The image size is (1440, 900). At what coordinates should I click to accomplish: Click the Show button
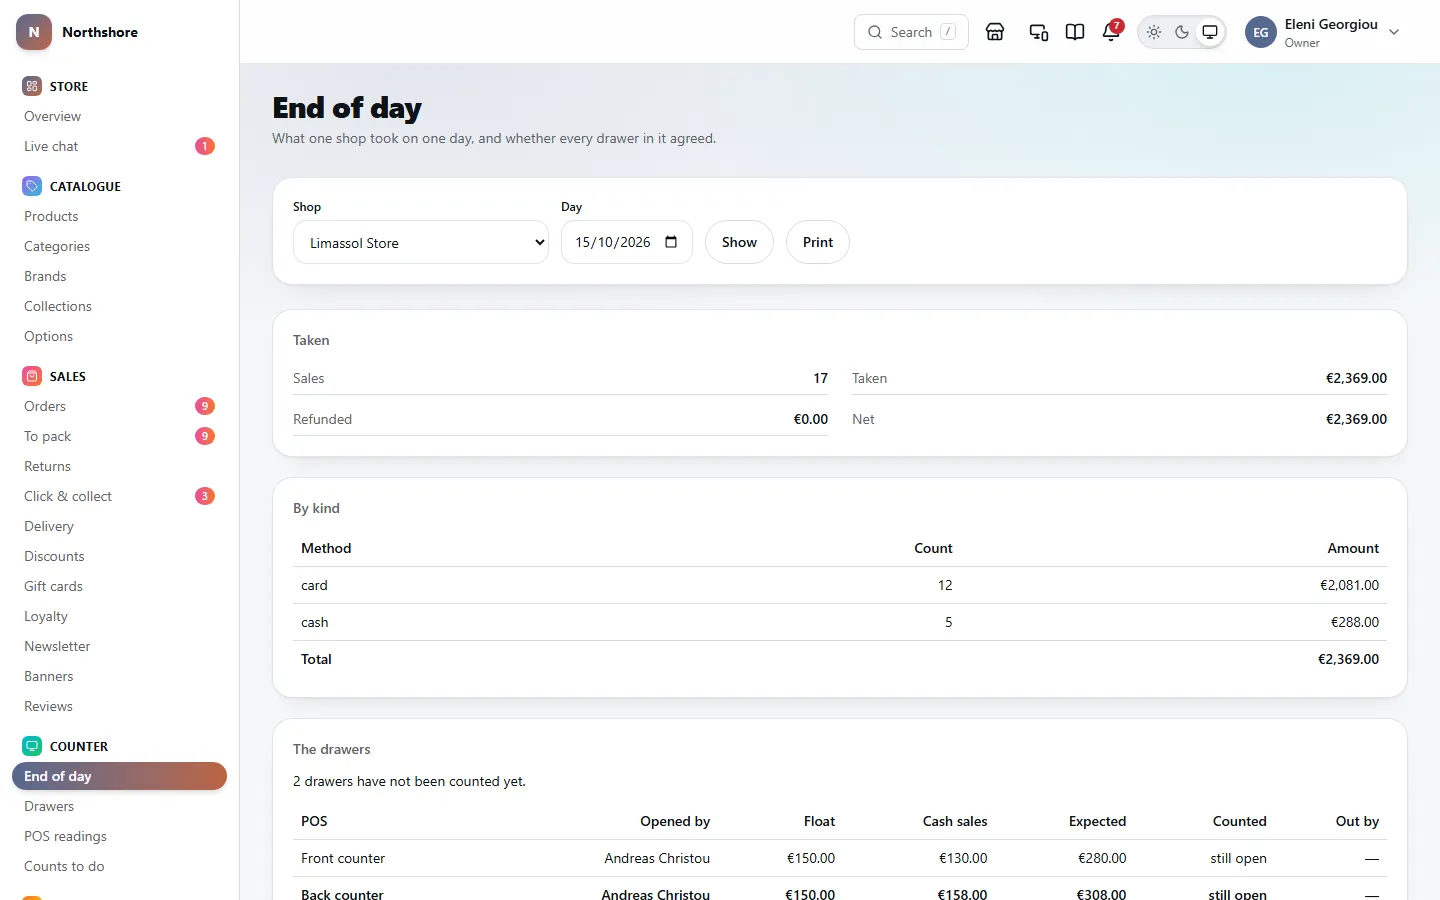[739, 242]
